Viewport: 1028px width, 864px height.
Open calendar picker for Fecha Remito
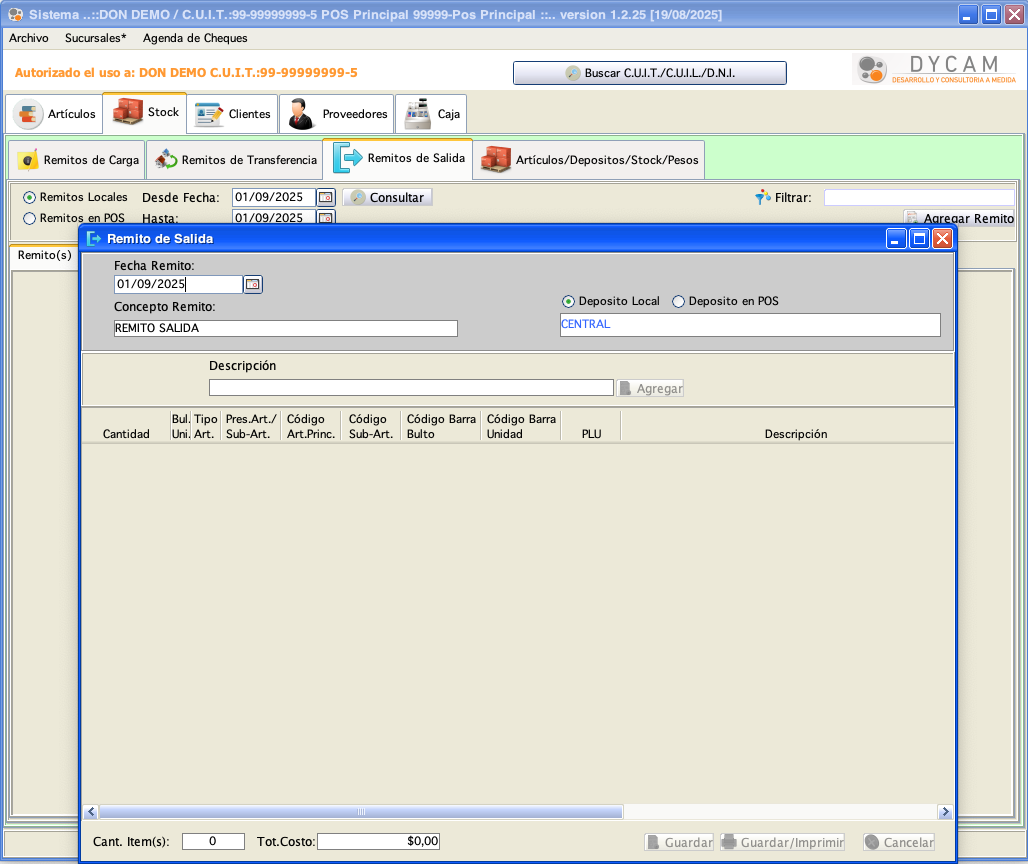[x=253, y=285]
